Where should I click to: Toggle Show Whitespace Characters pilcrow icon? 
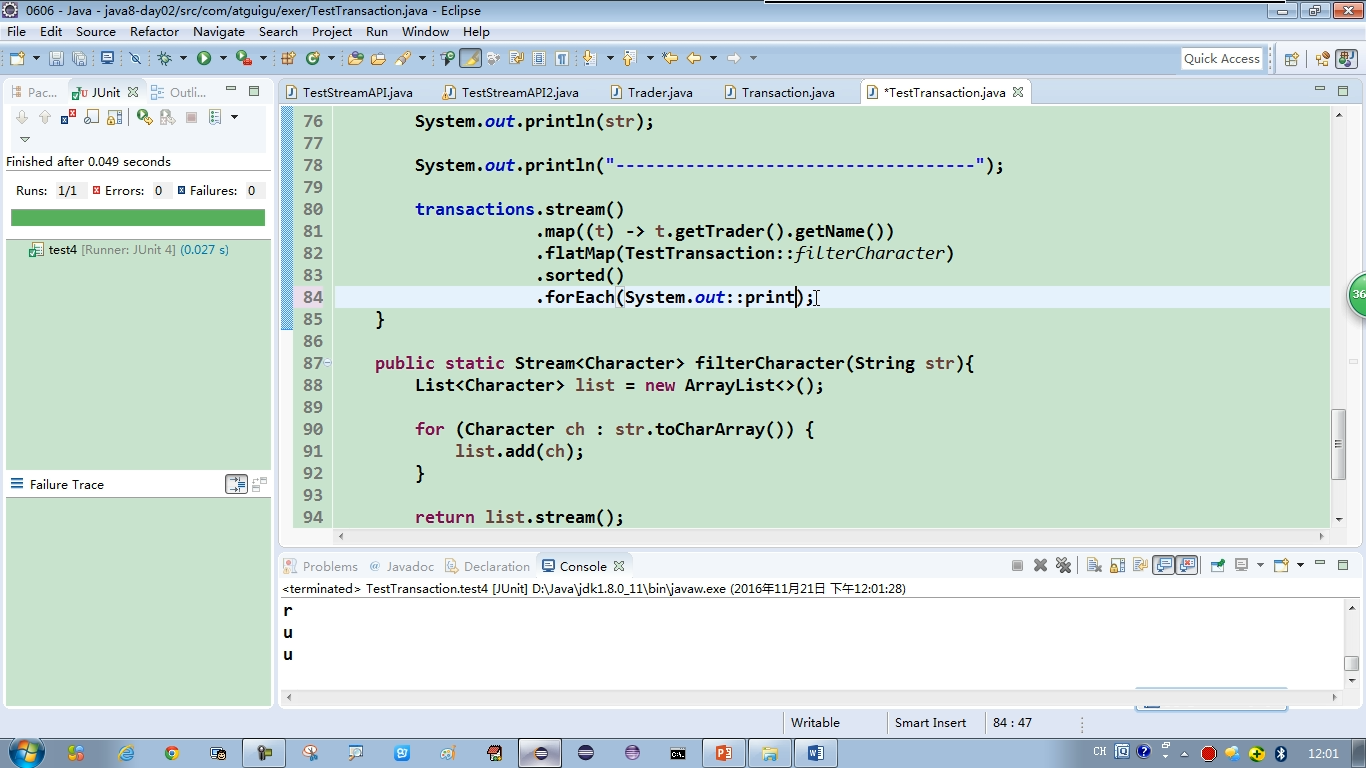click(562, 58)
